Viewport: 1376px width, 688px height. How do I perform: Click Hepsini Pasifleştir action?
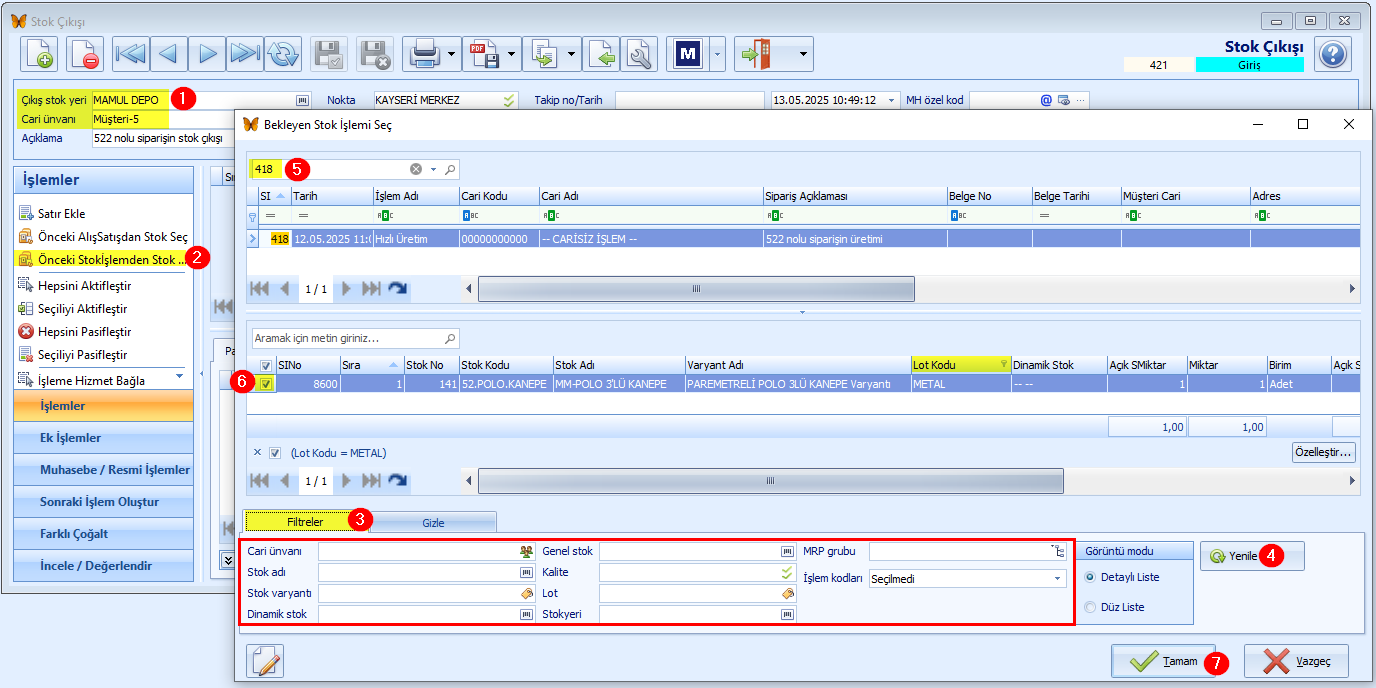pos(84,331)
